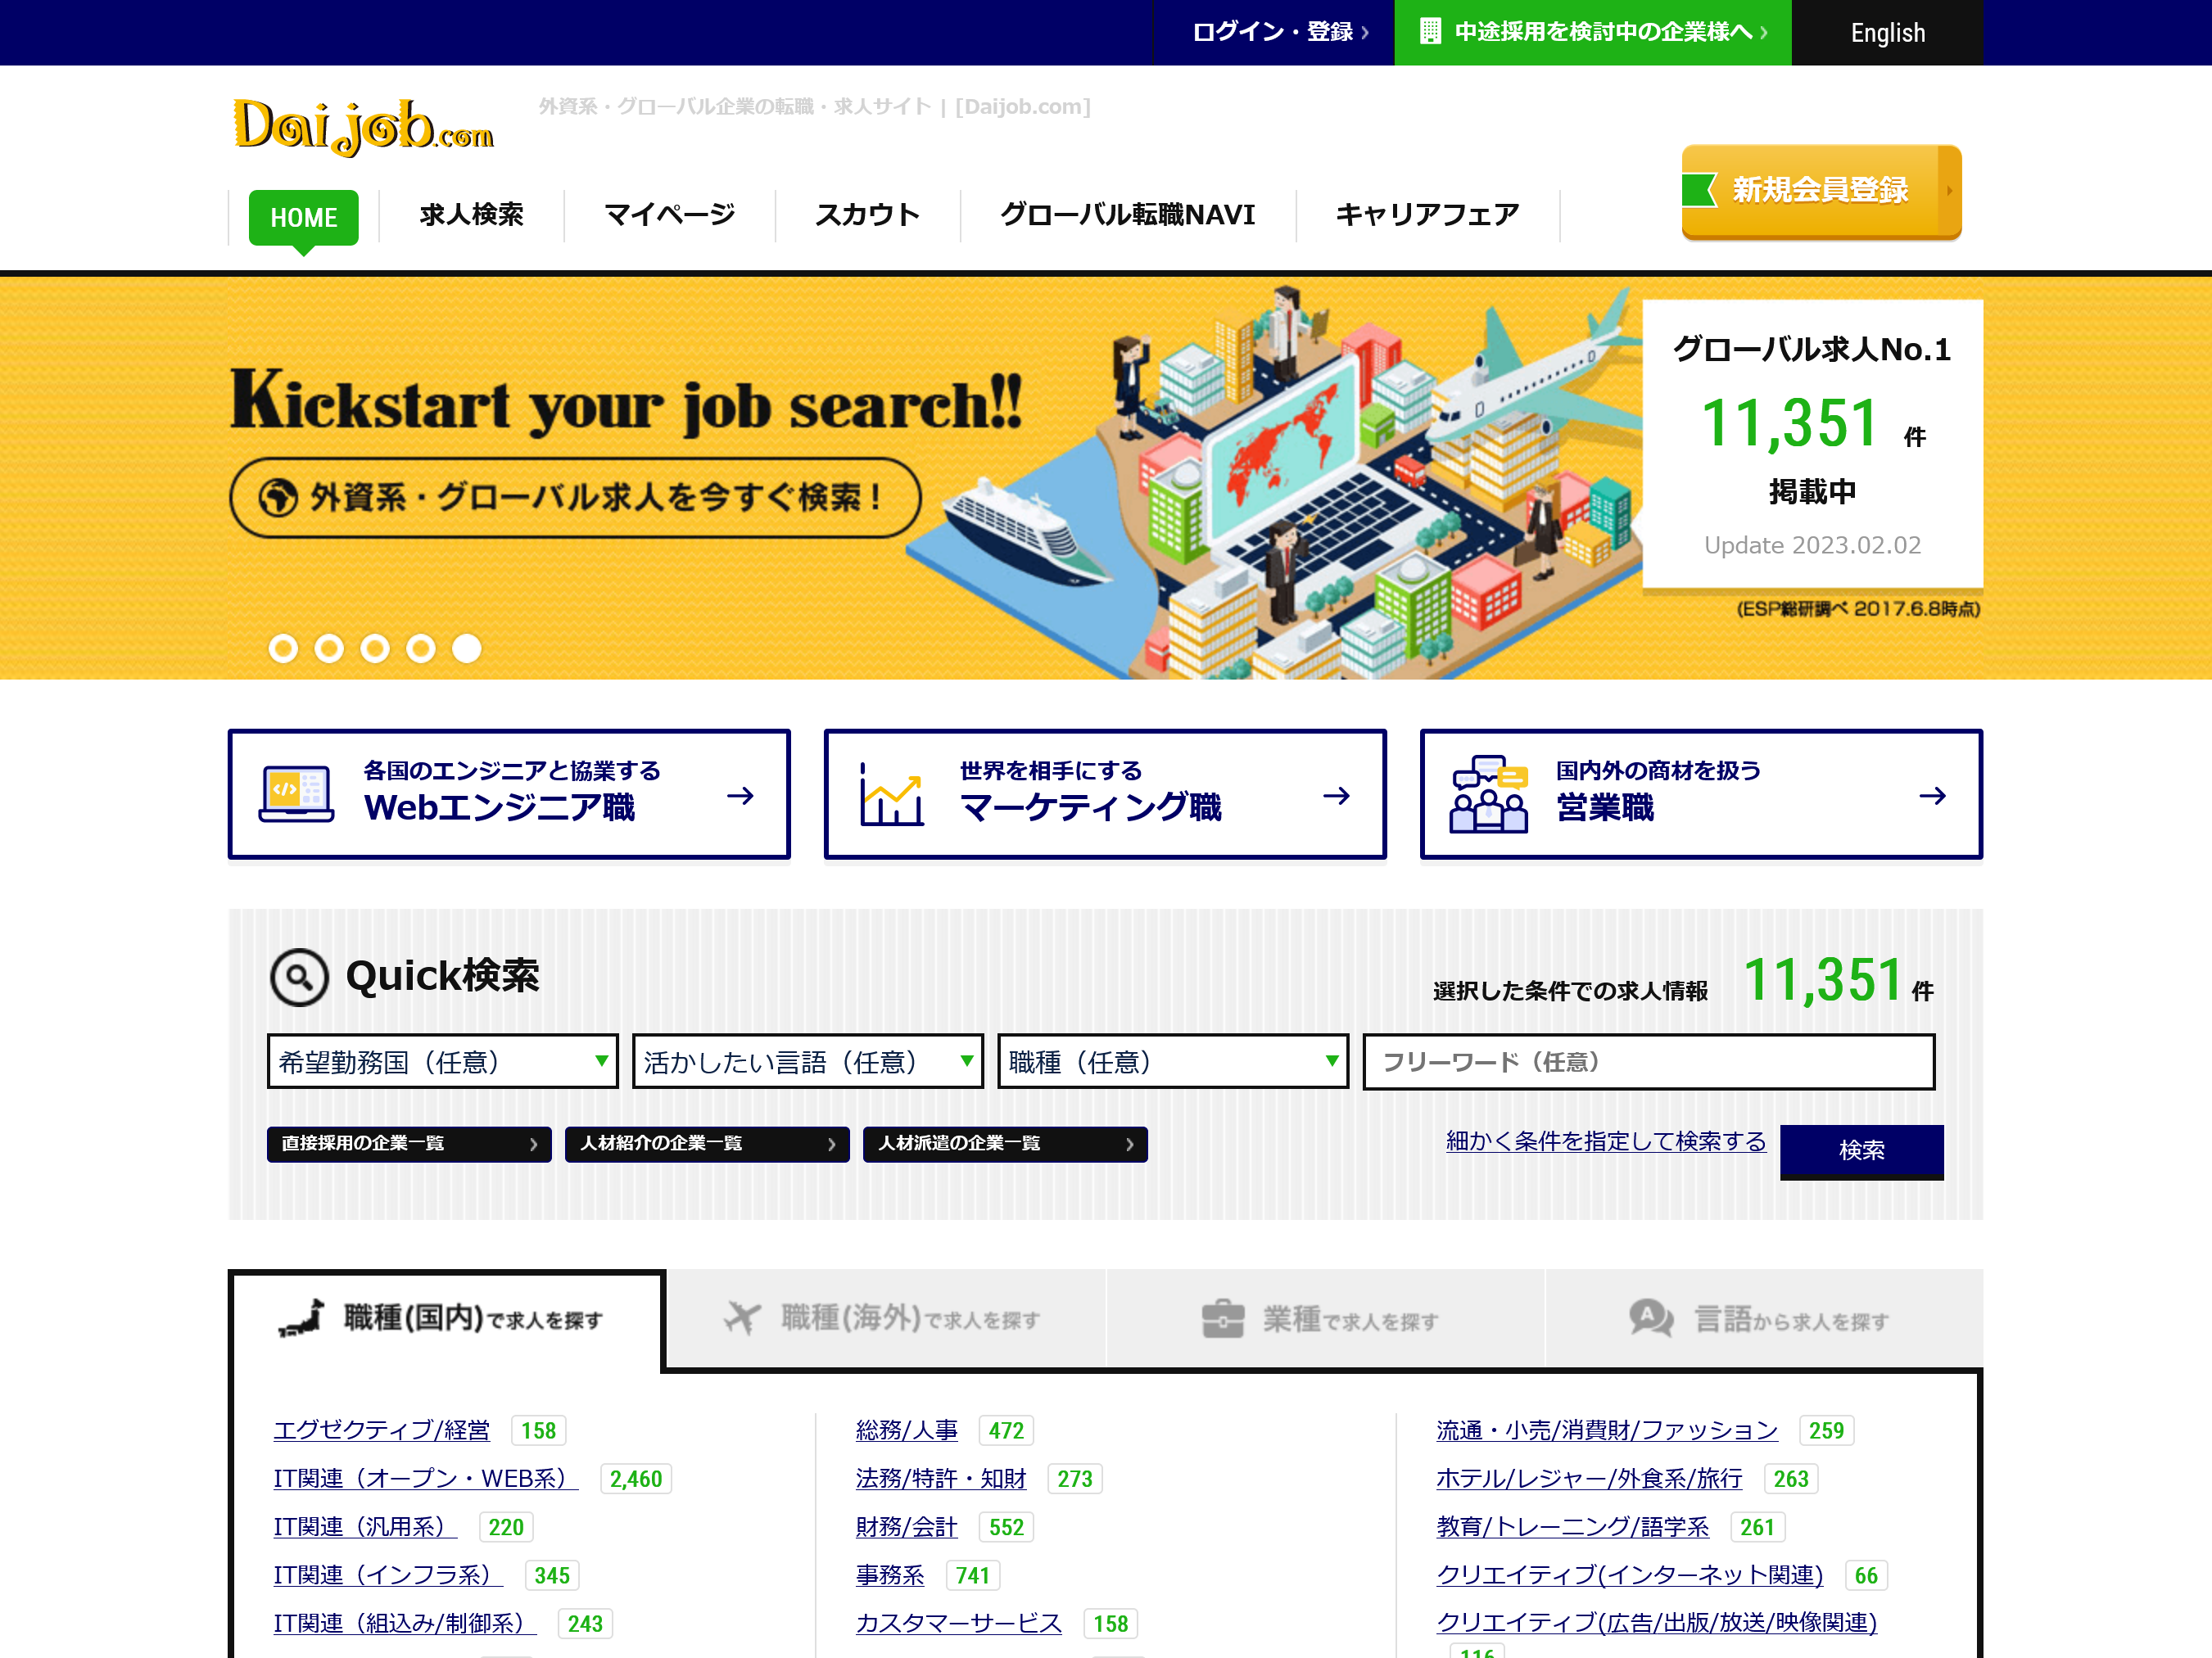The width and height of the screenshot is (2212, 1658).
Task: Select the second carousel dot
Action: [328, 648]
